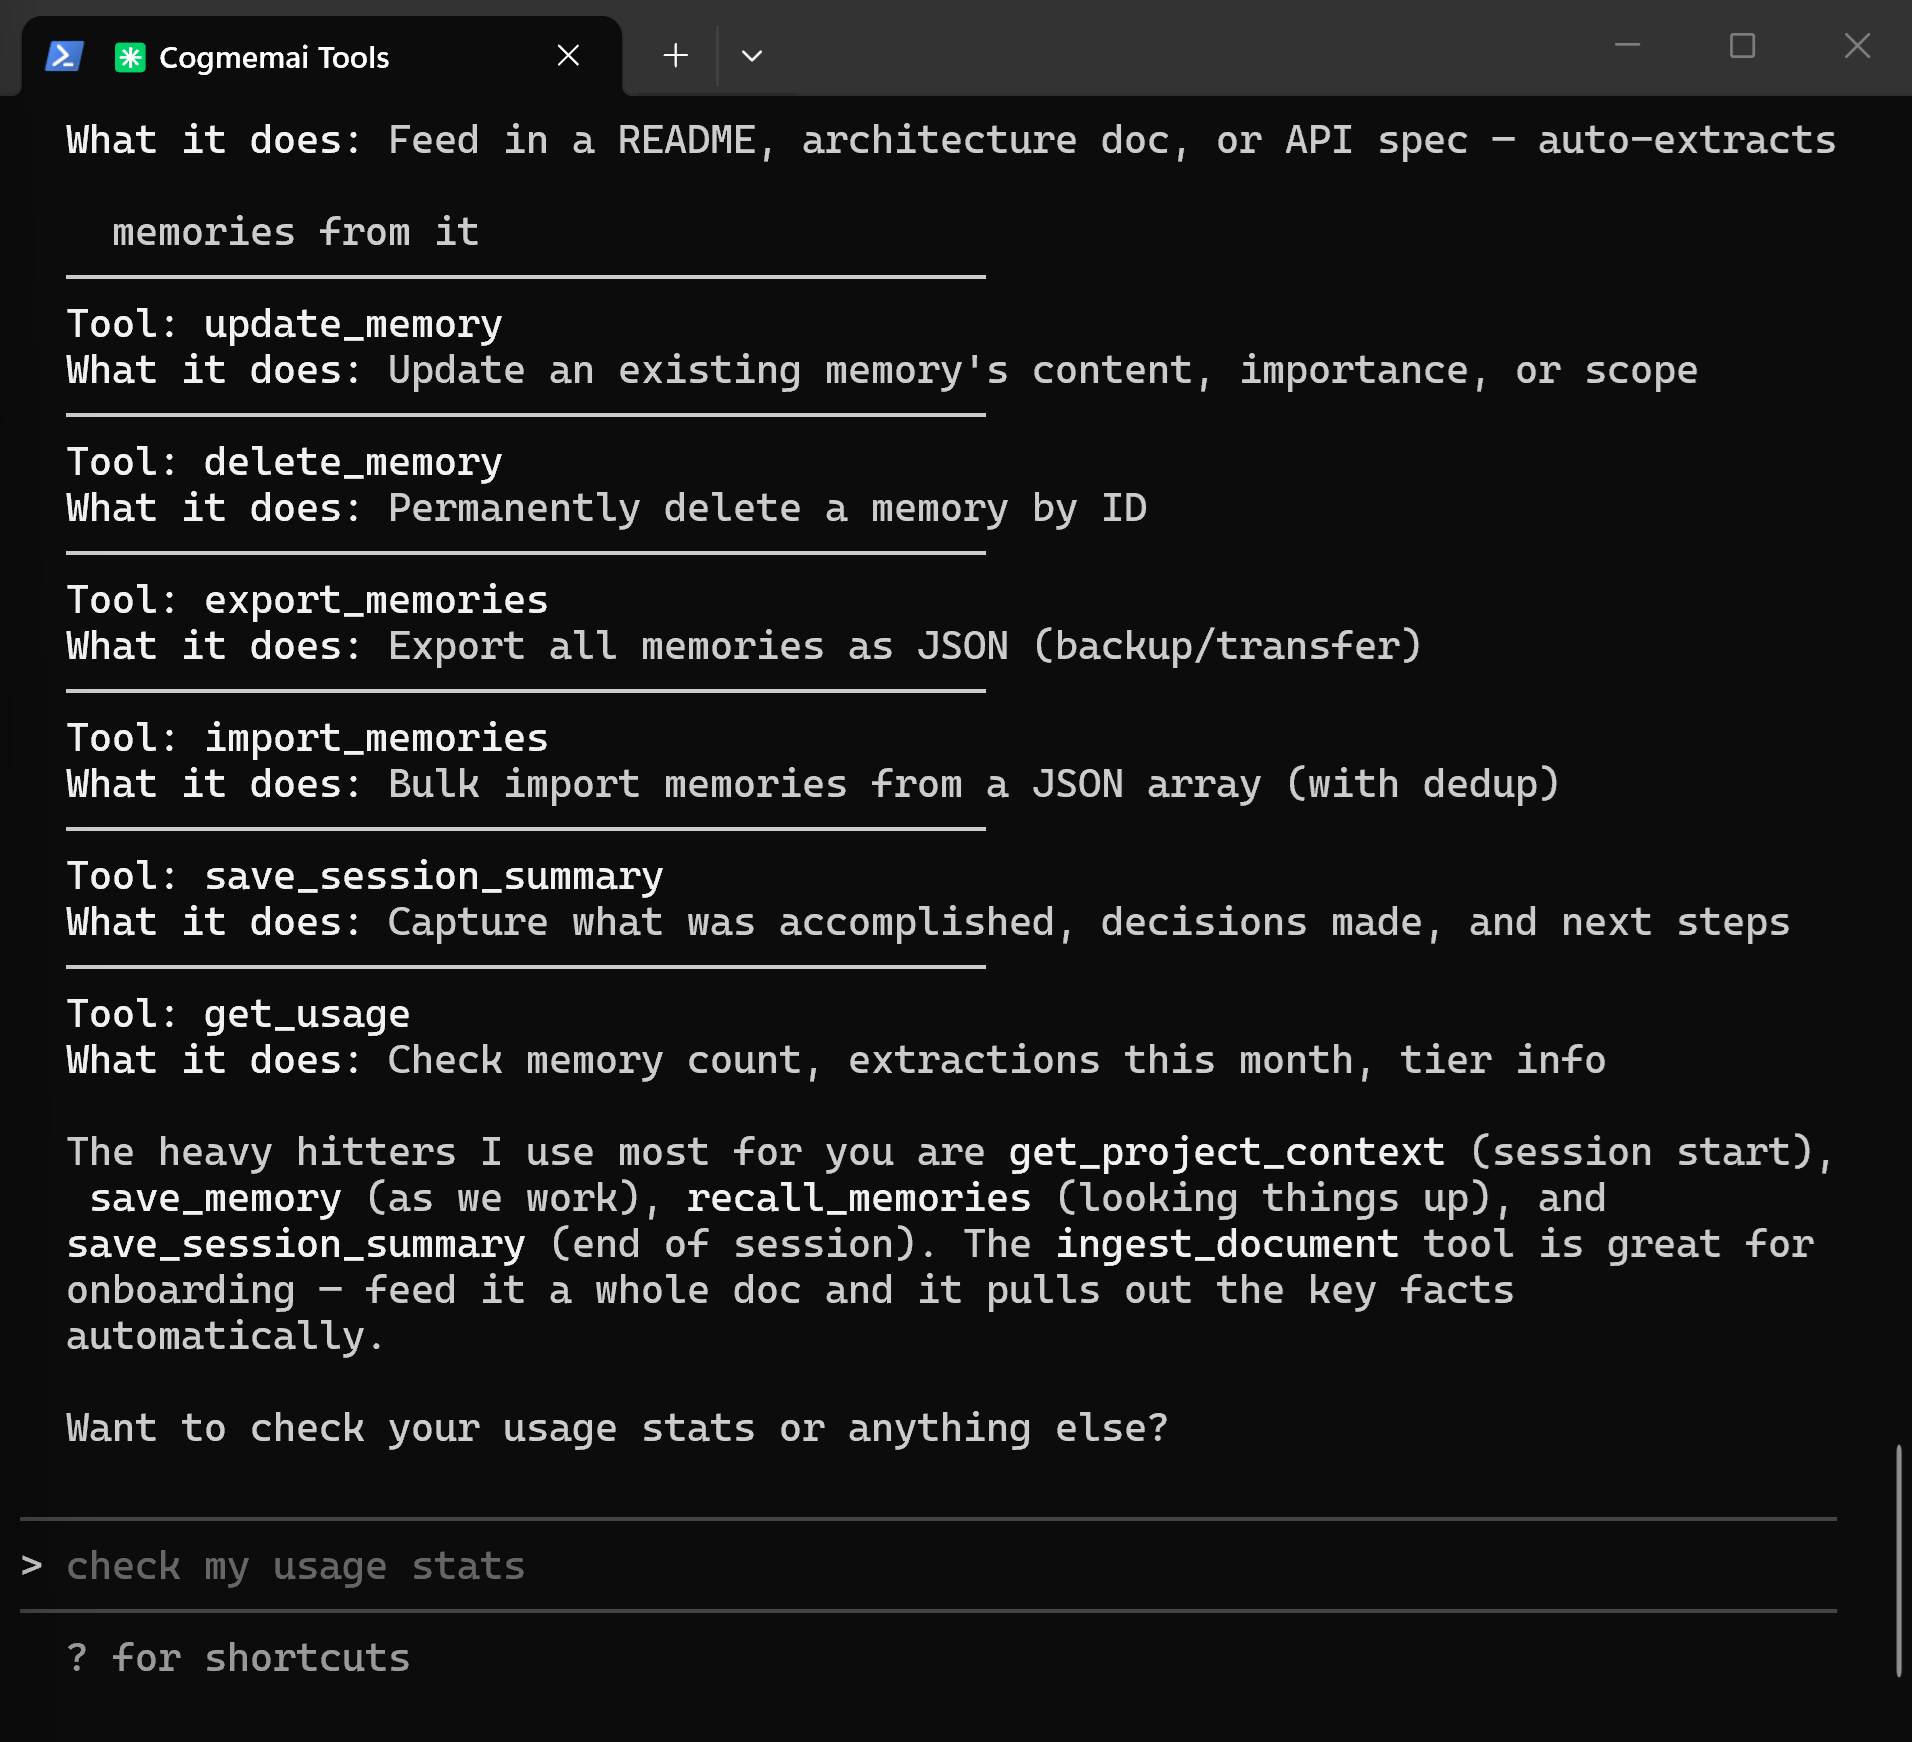Open the new tab profile dropdown
This screenshot has height=1742, width=1912.
click(752, 56)
